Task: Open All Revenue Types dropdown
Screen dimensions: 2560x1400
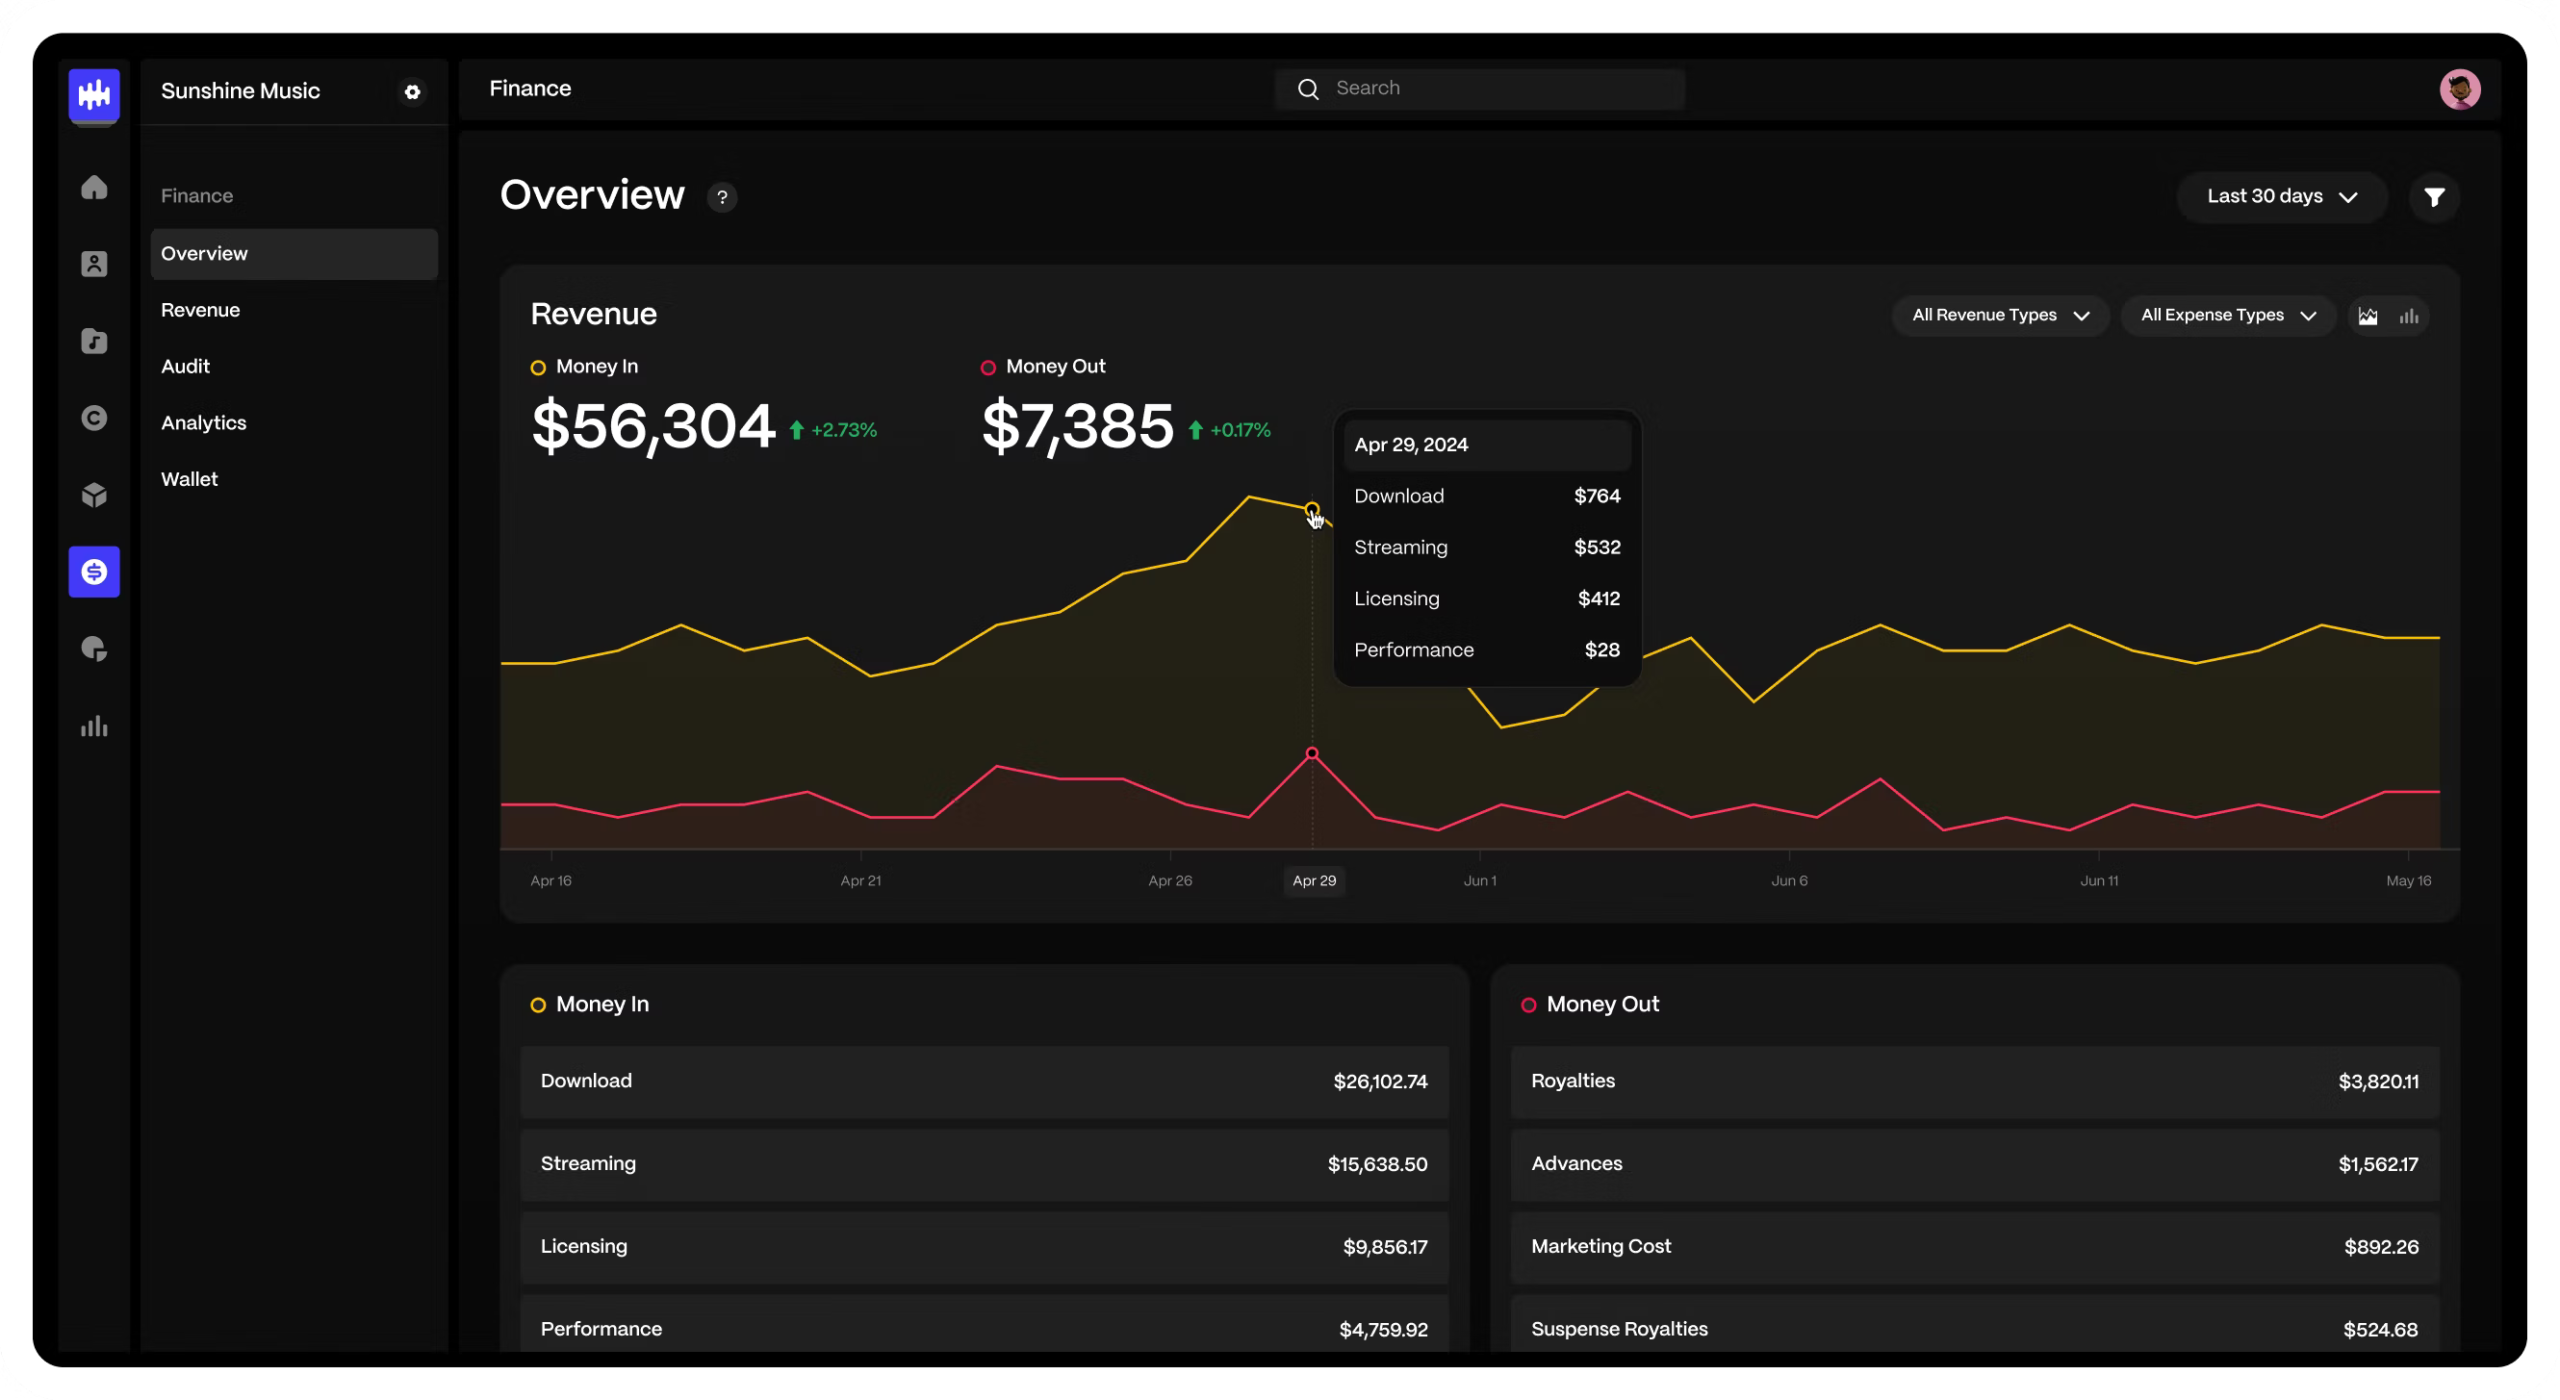Action: [1999, 315]
